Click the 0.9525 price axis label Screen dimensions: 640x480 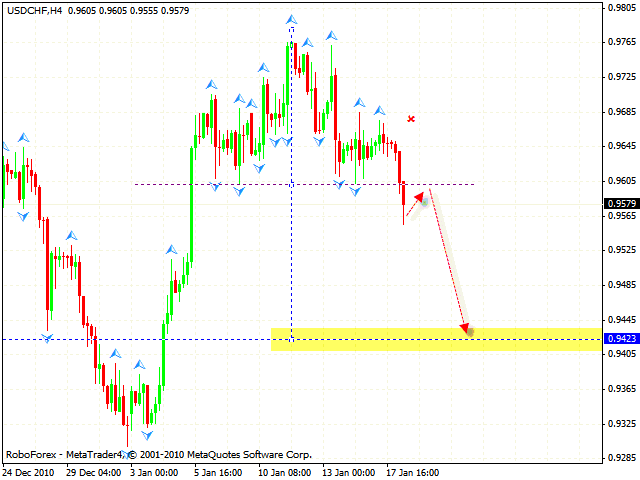click(x=622, y=249)
